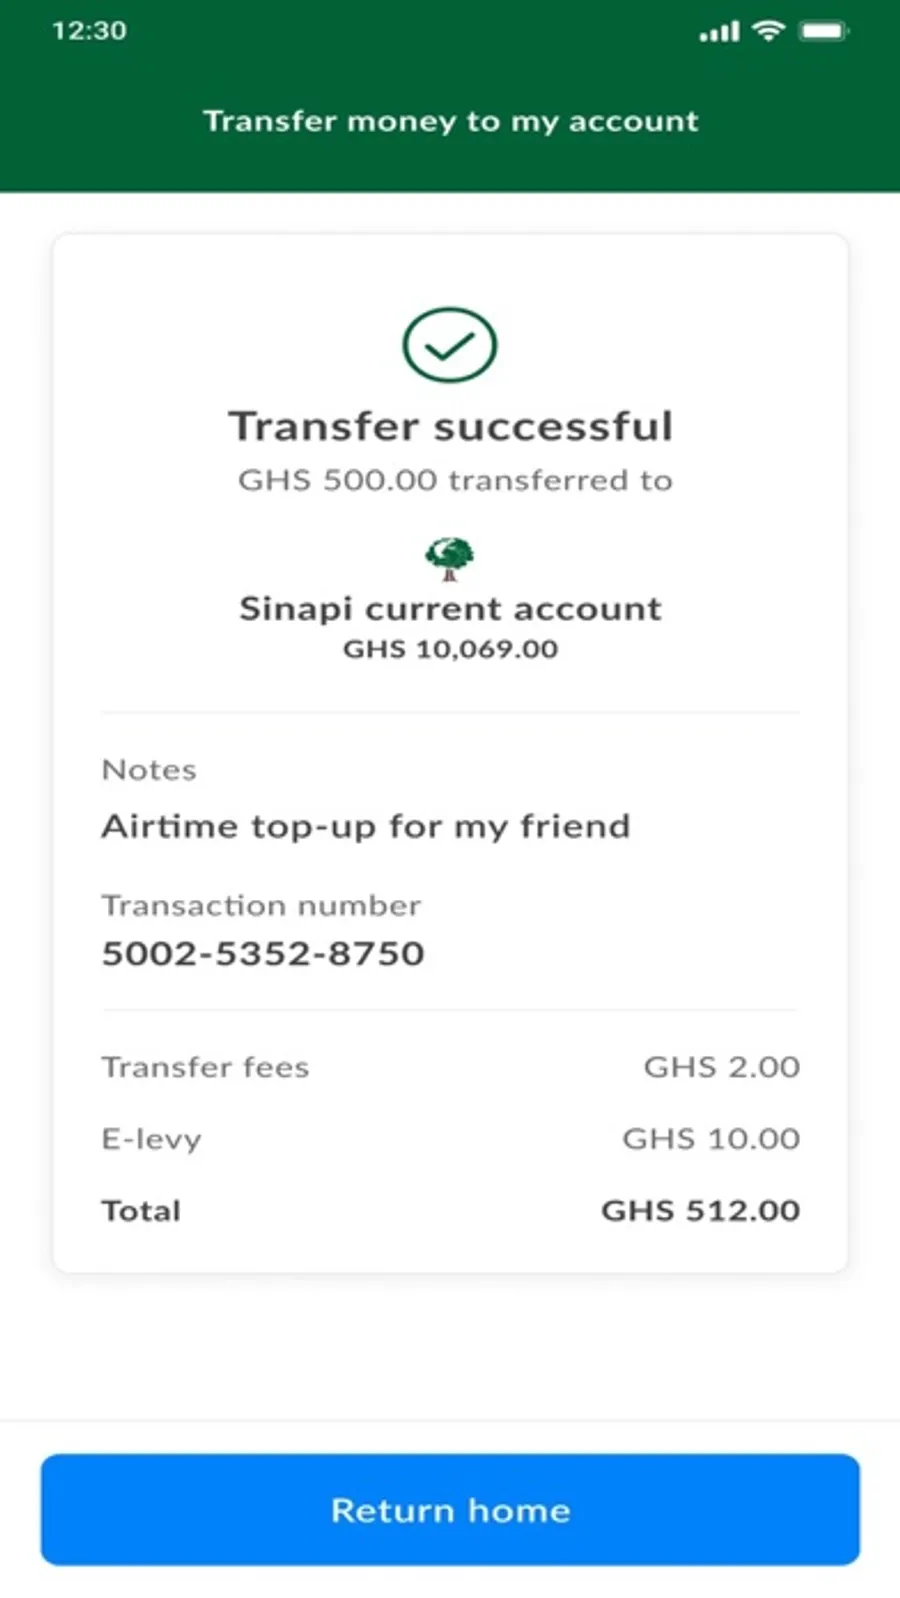
Task: Tap transaction number 5002-5352-8750
Action: pyautogui.click(x=263, y=953)
